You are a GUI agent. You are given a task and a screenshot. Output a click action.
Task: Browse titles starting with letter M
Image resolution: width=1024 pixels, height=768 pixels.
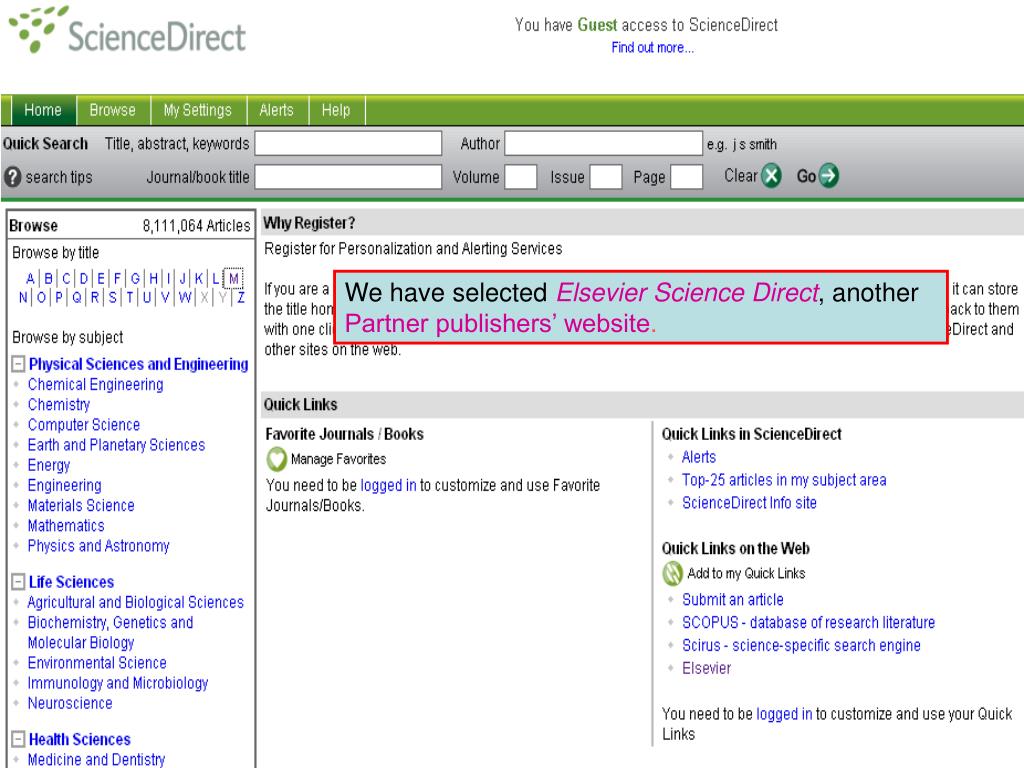click(x=233, y=278)
